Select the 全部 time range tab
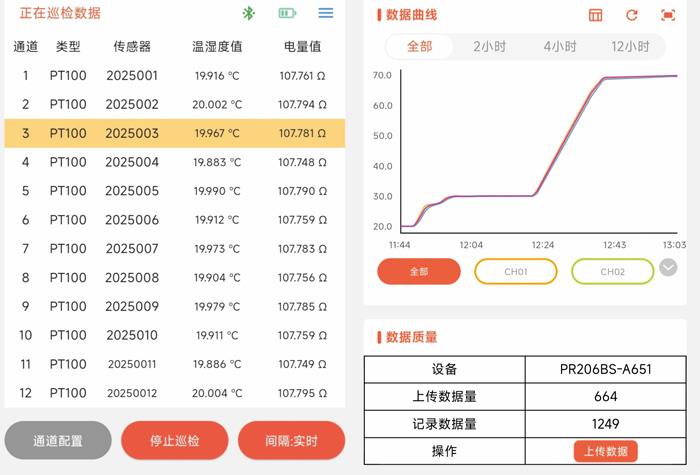Screen dimensions: 700x475 (x=419, y=47)
